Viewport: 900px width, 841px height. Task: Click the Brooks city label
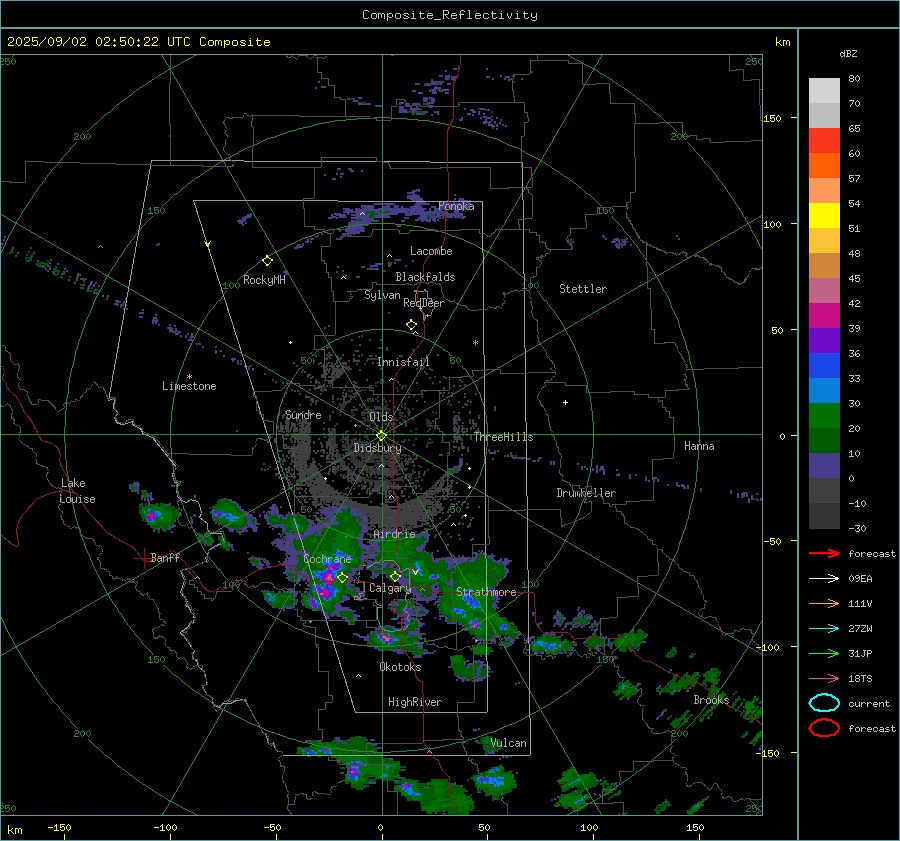[x=711, y=699]
